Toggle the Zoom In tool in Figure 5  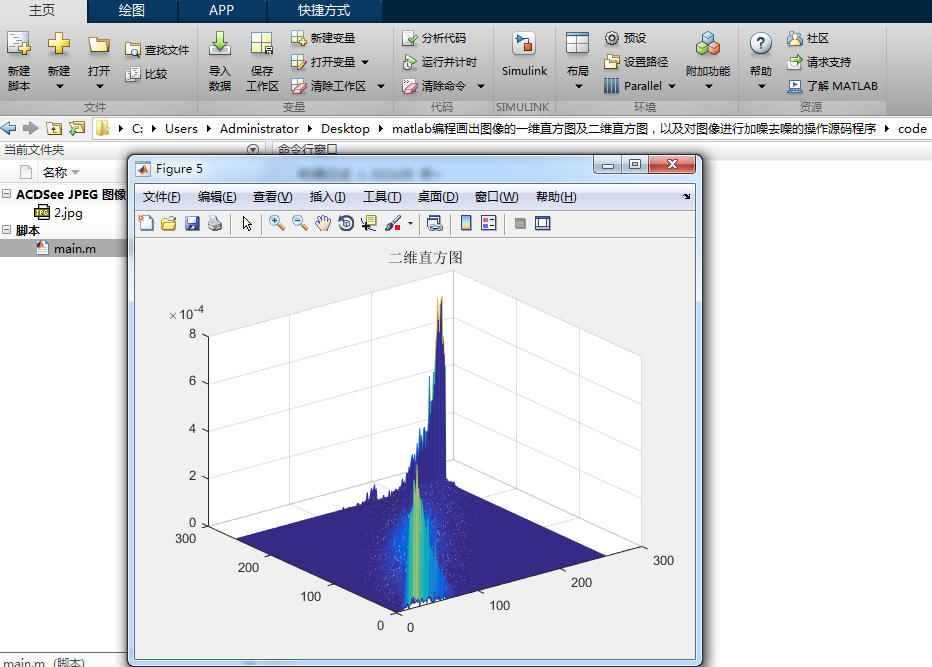(276, 224)
